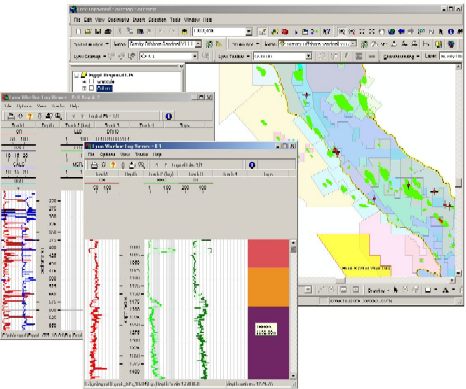The height and width of the screenshot is (389, 466).
Task: Click the blue info icon in back log viewer
Action: tap(169, 116)
